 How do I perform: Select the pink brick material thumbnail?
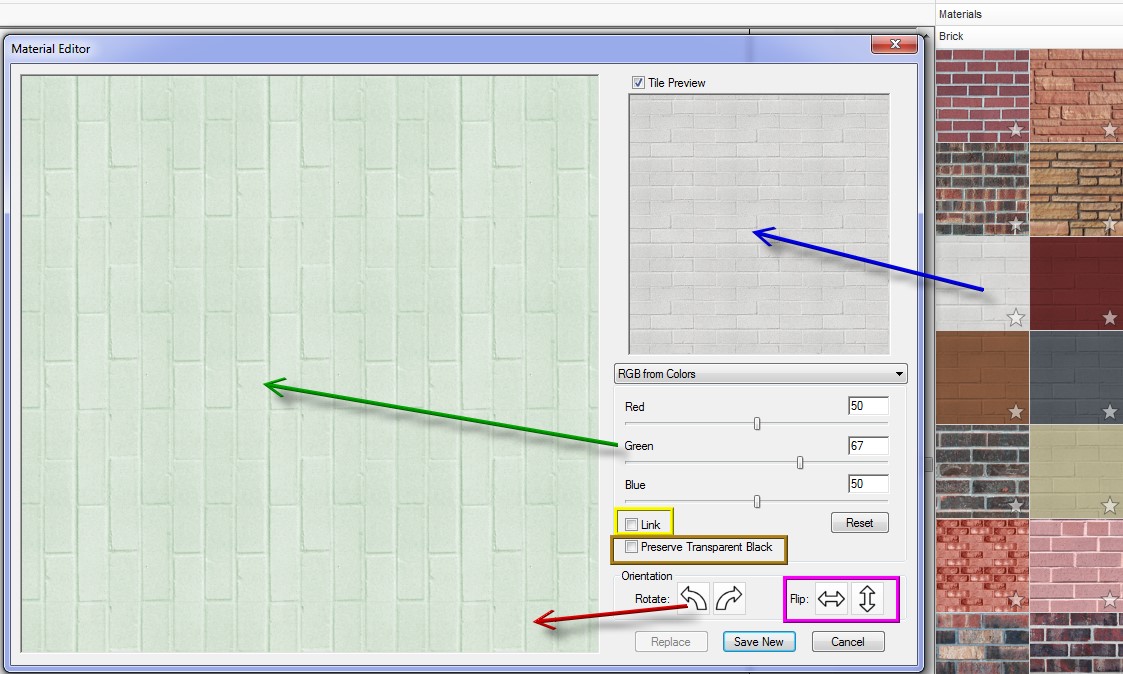pyautogui.click(x=1076, y=566)
